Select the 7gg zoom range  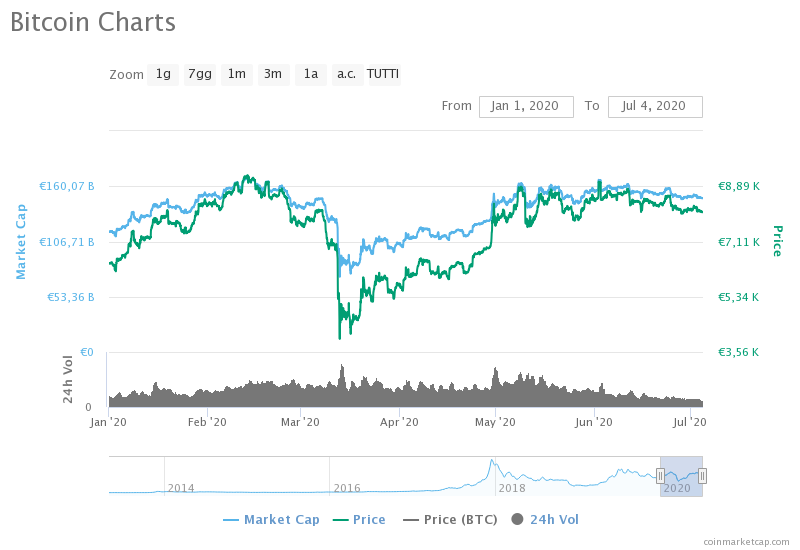pos(199,74)
